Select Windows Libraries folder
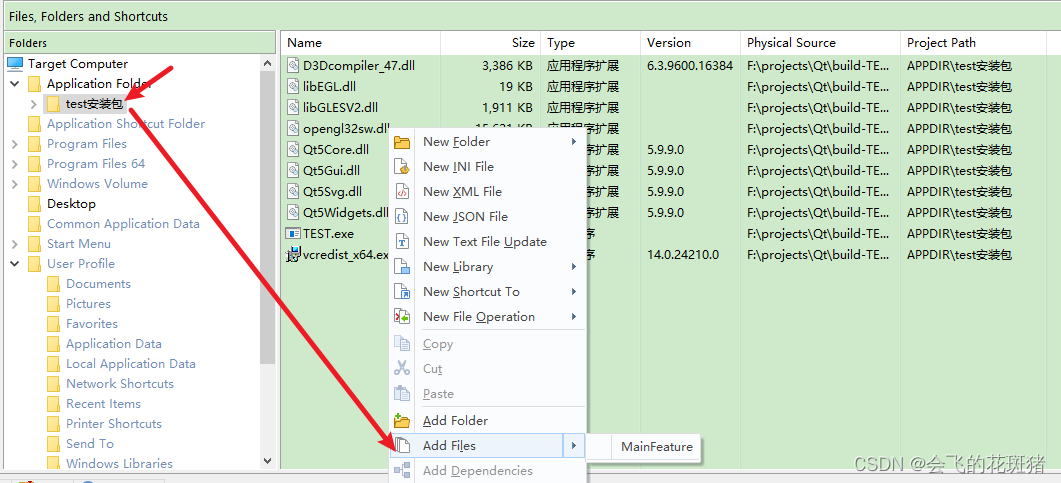The image size is (1061, 483). point(119,463)
